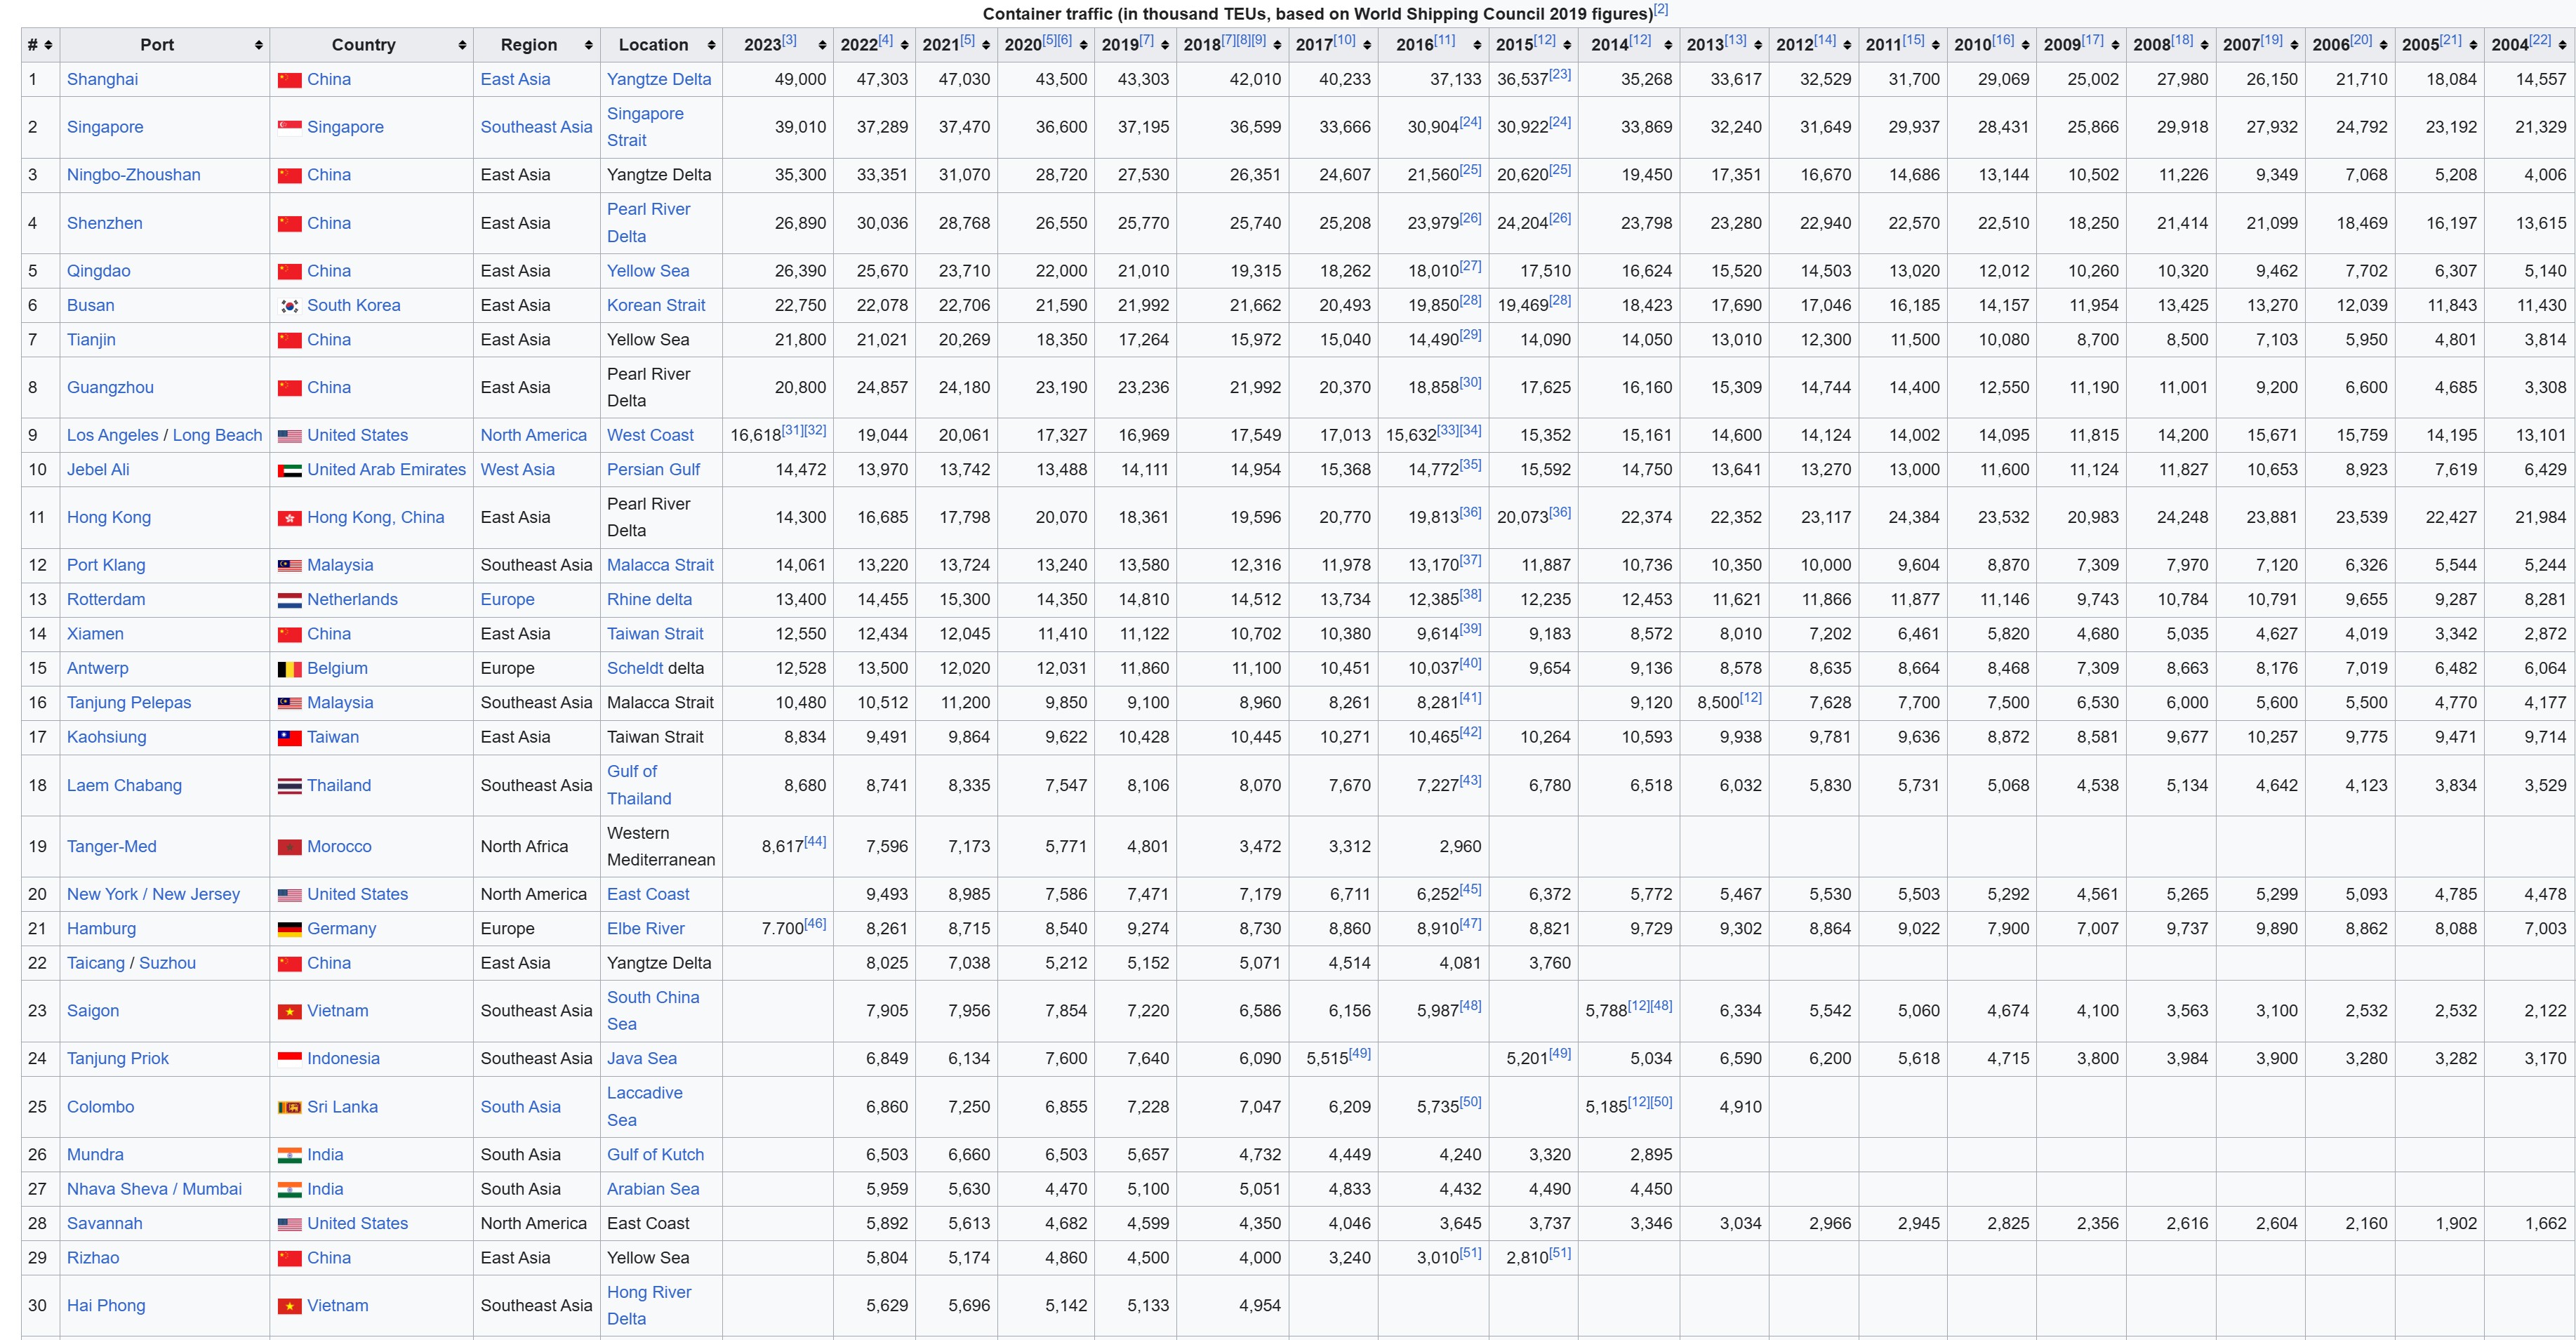2576x1340 pixels.
Task: Open the Shanghai port link
Action: (x=102, y=79)
